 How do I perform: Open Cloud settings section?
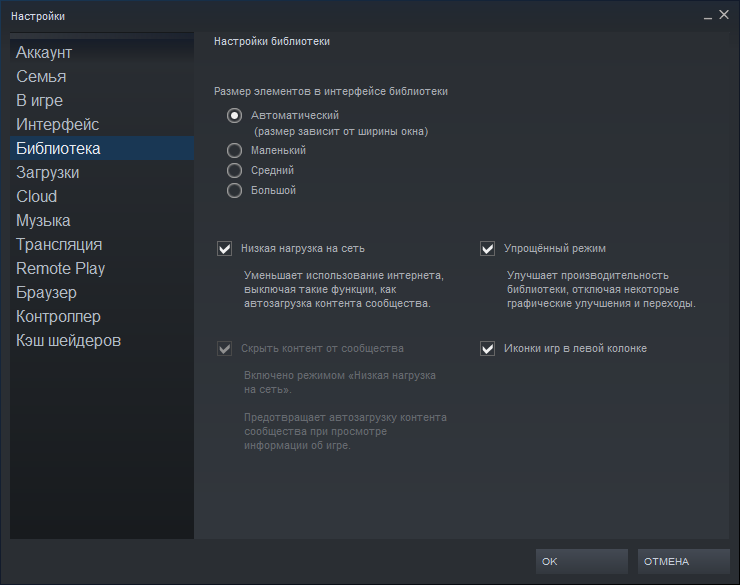101,196
